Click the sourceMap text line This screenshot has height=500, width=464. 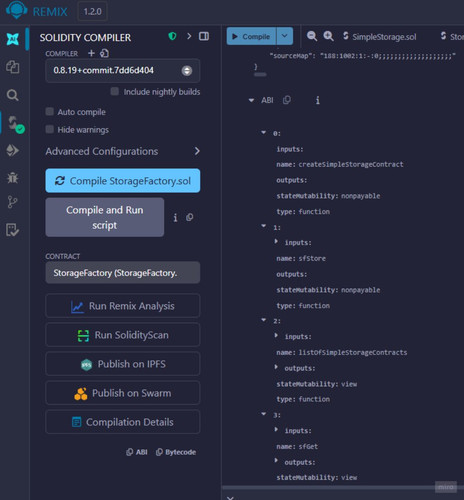[362, 56]
